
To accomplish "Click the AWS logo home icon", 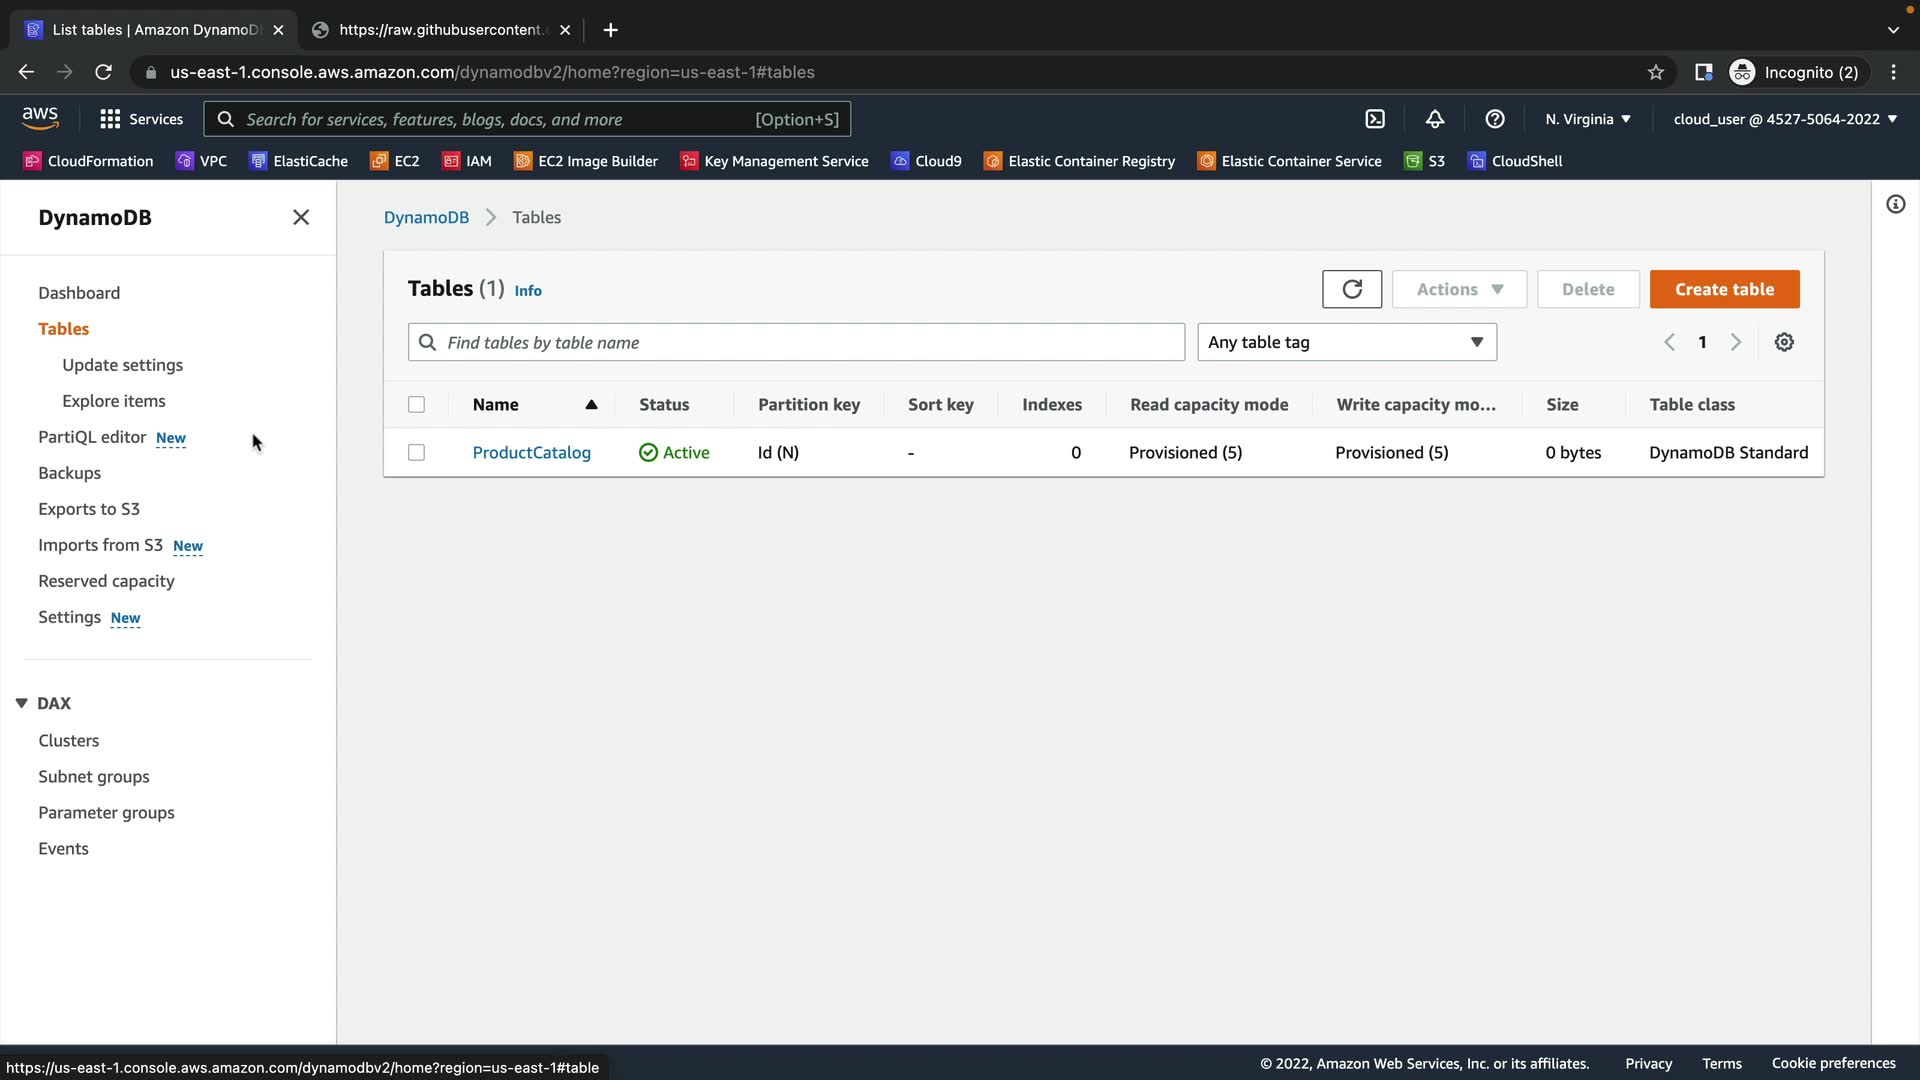I will (40, 118).
